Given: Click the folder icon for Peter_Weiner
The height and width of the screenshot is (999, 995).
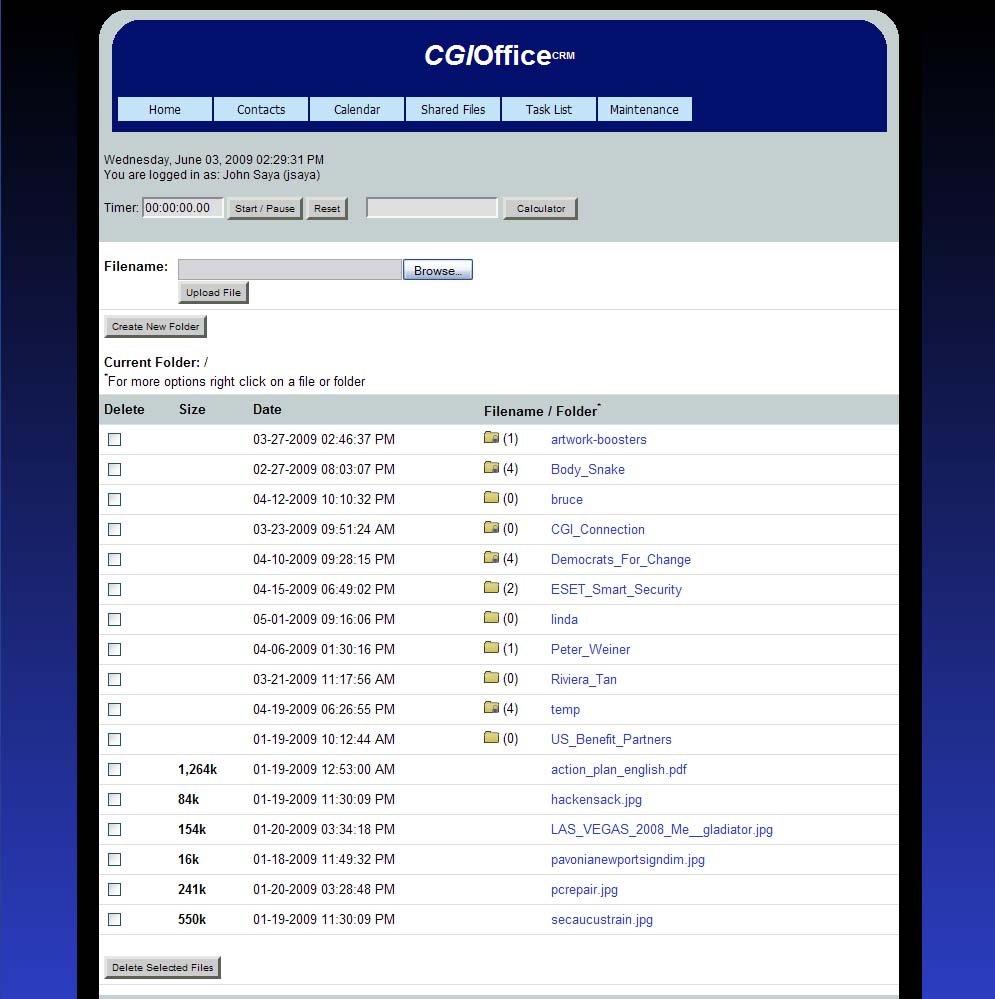Looking at the screenshot, I should 491,648.
